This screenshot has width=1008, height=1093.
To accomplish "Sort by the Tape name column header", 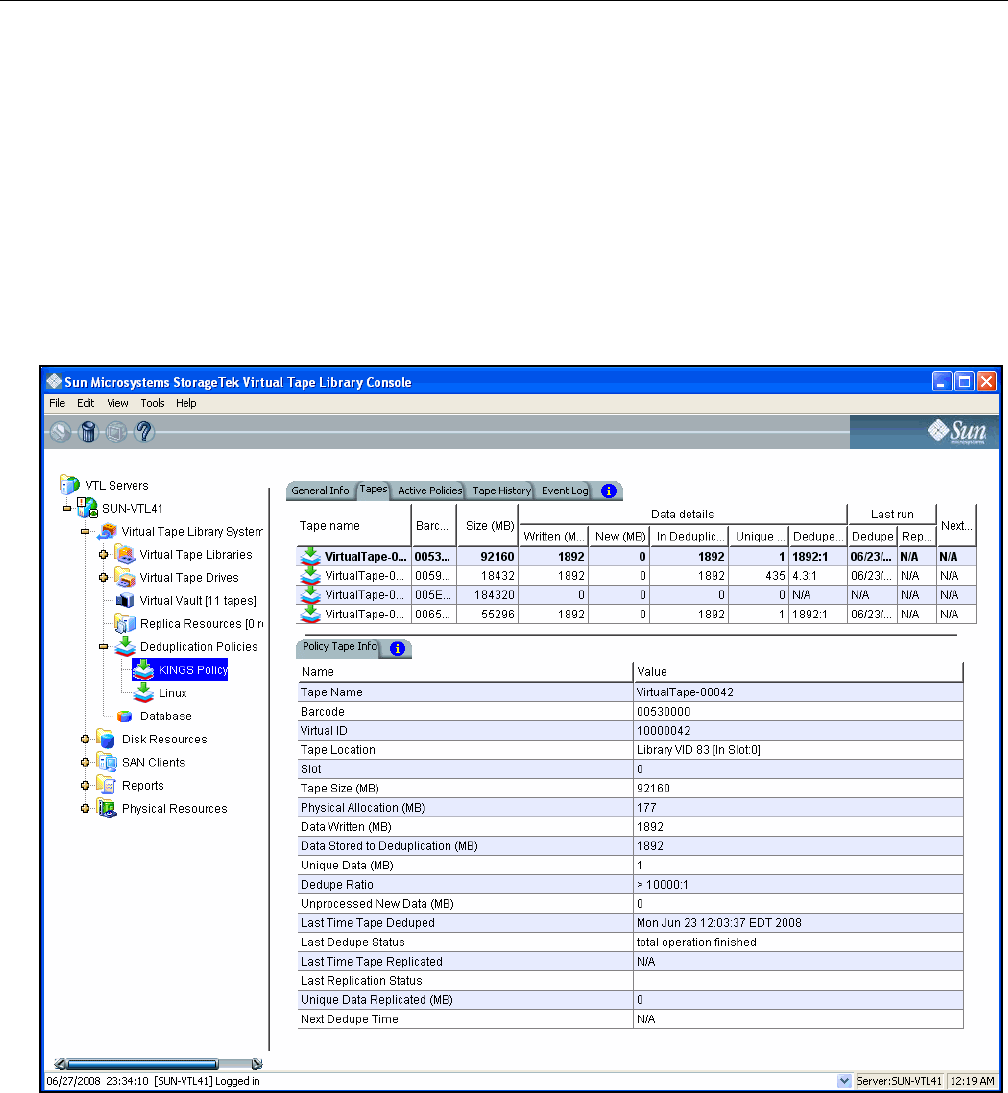I will point(352,526).
